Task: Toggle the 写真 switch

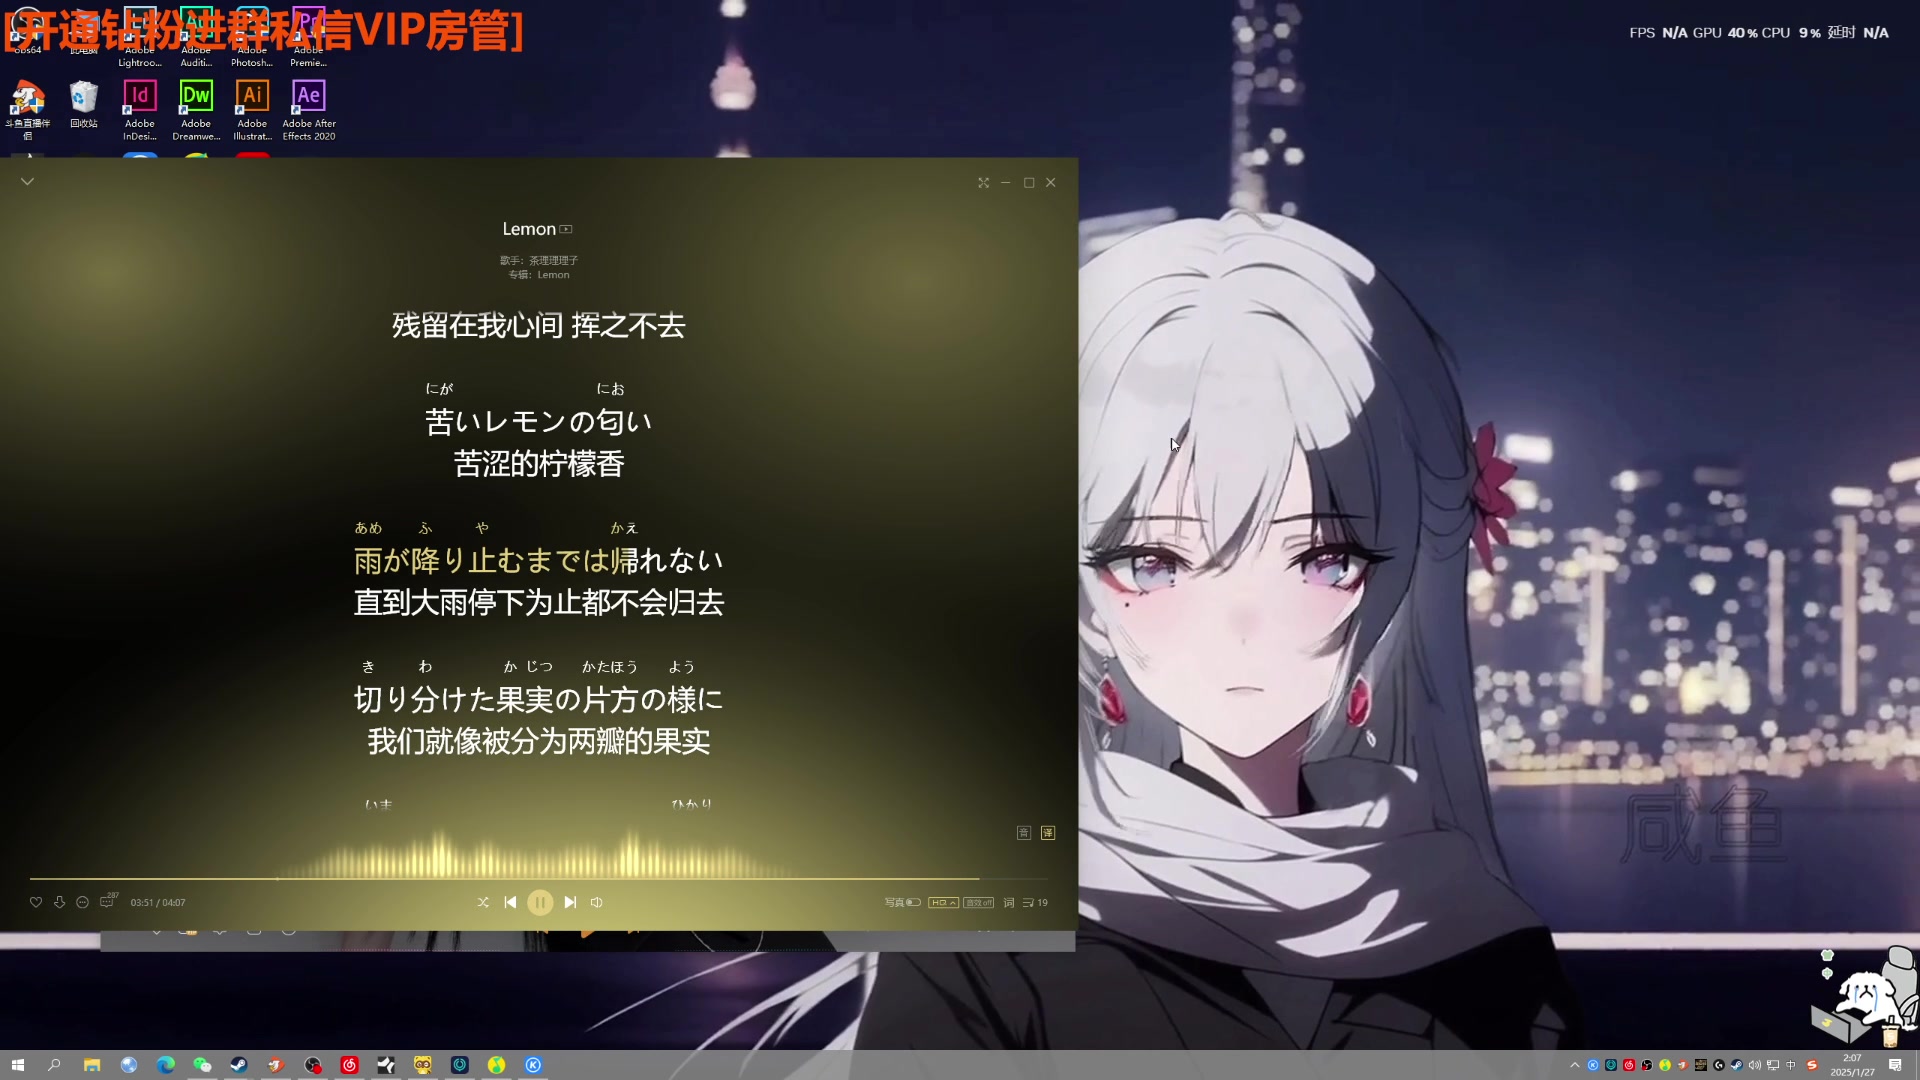Action: click(913, 902)
